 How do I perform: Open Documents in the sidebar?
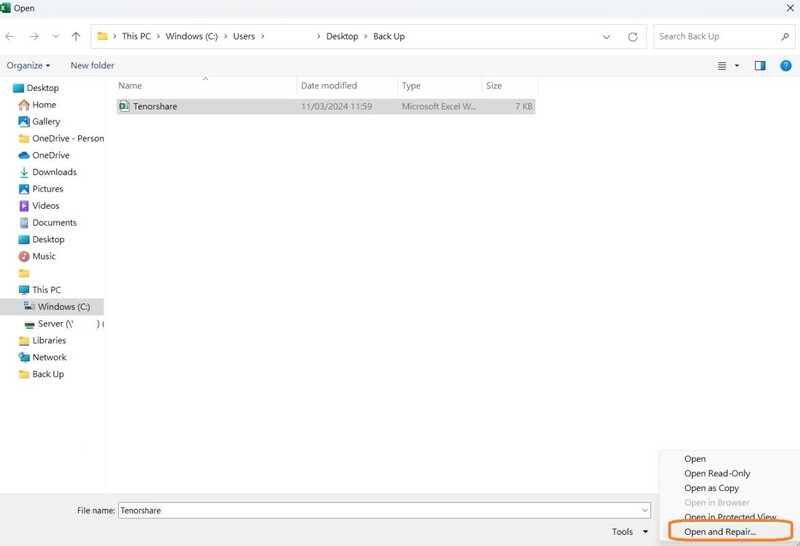tap(48, 222)
